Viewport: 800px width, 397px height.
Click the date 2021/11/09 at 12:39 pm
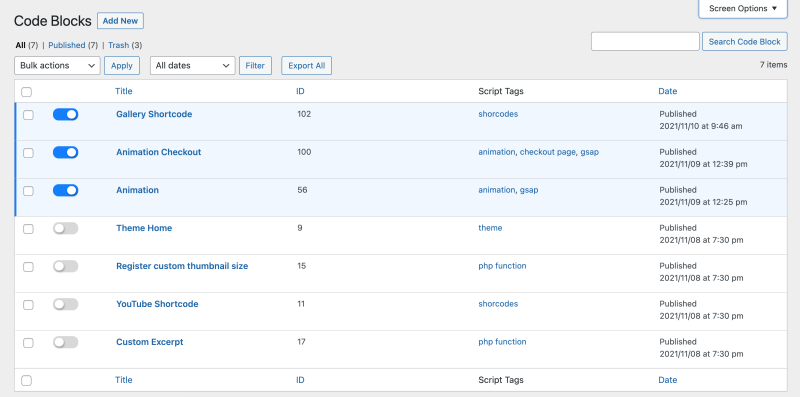click(703, 164)
